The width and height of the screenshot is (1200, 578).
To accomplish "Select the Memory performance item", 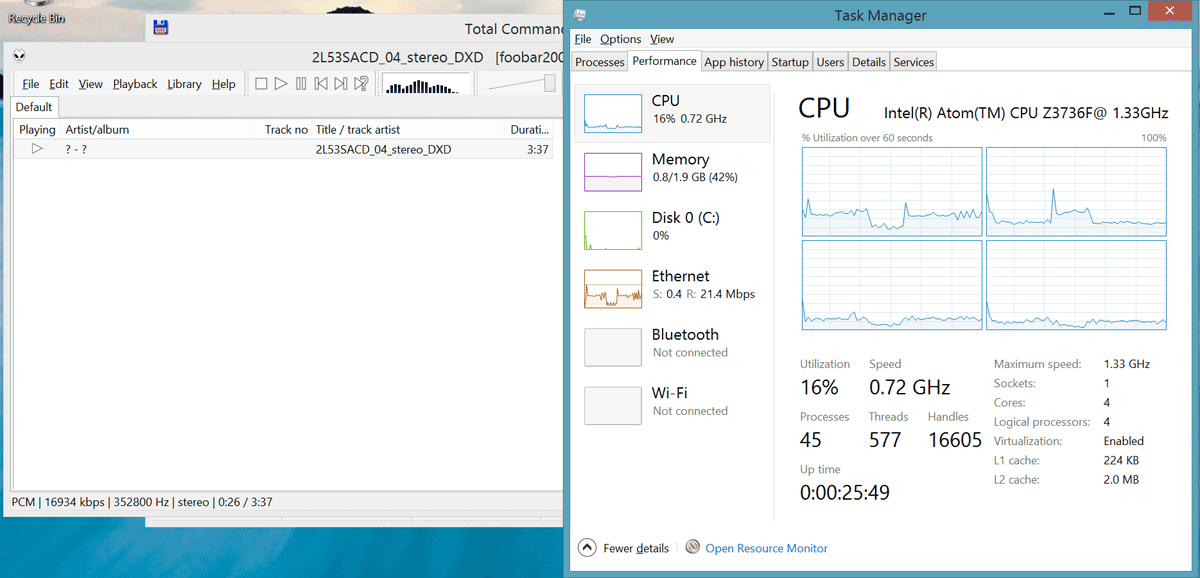I will point(673,171).
